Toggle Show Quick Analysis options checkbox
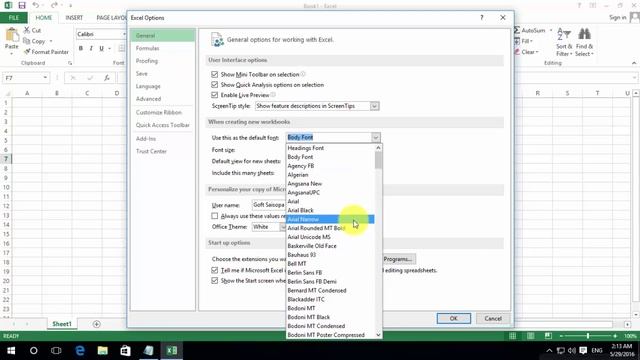 tap(215, 84)
